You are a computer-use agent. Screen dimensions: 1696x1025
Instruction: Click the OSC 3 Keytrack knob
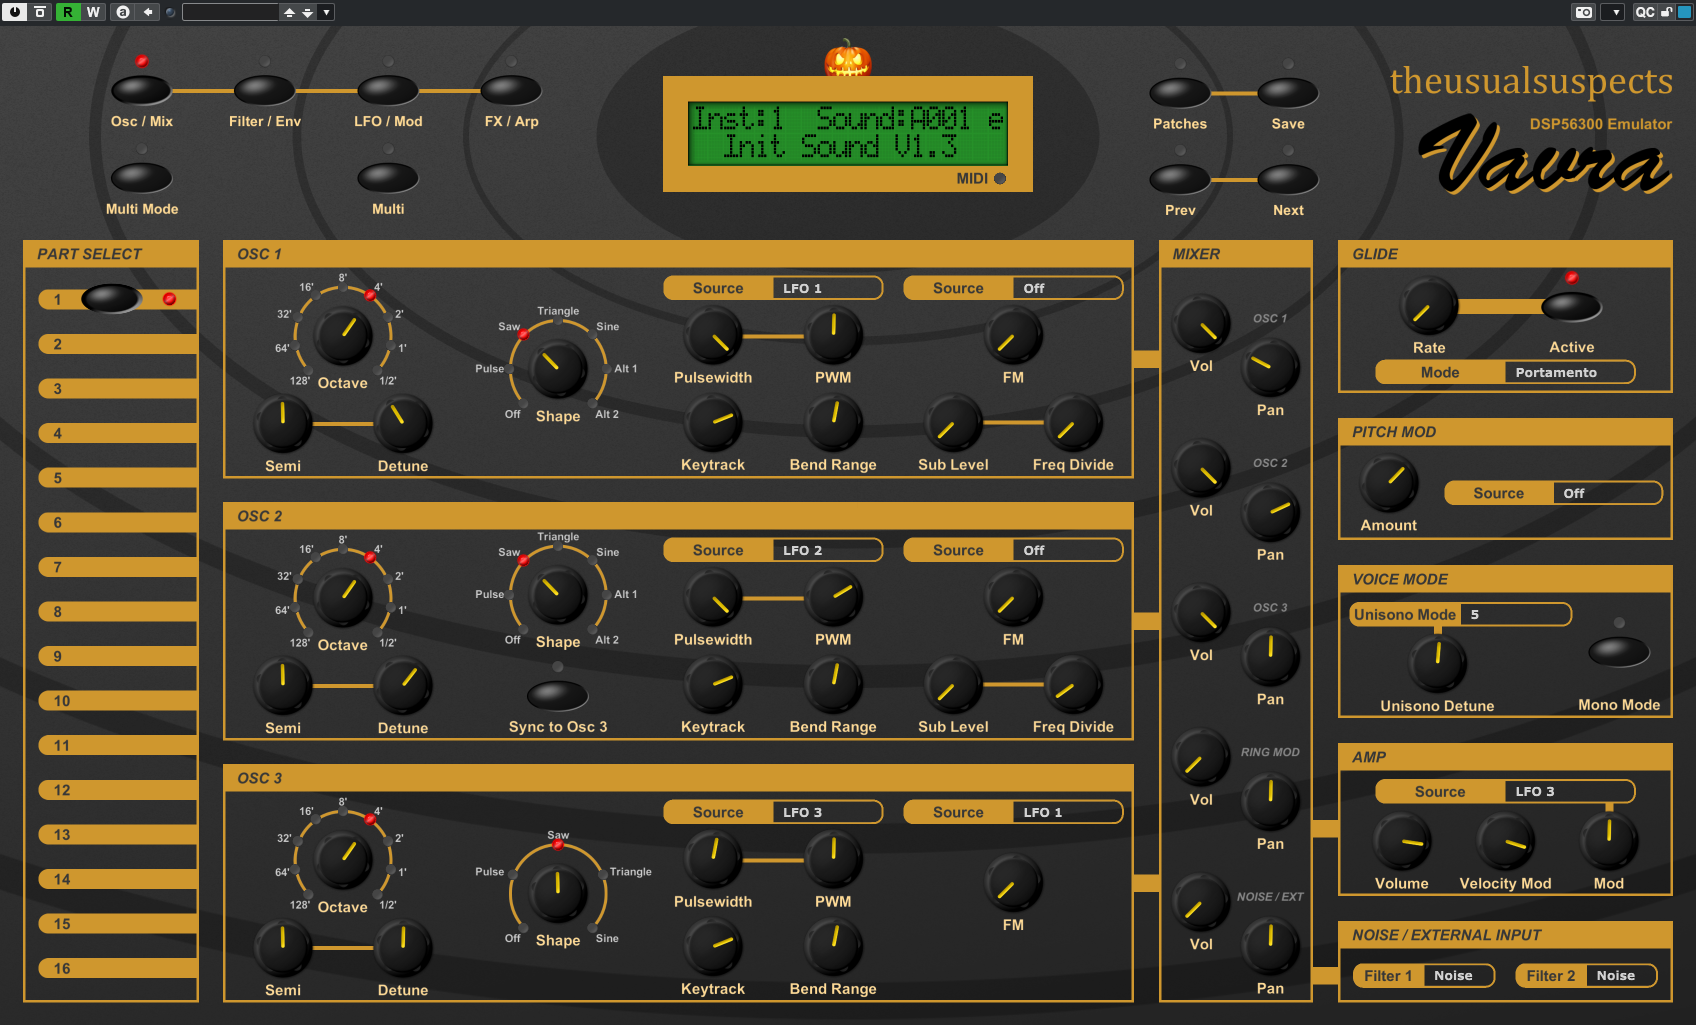pyautogui.click(x=713, y=947)
